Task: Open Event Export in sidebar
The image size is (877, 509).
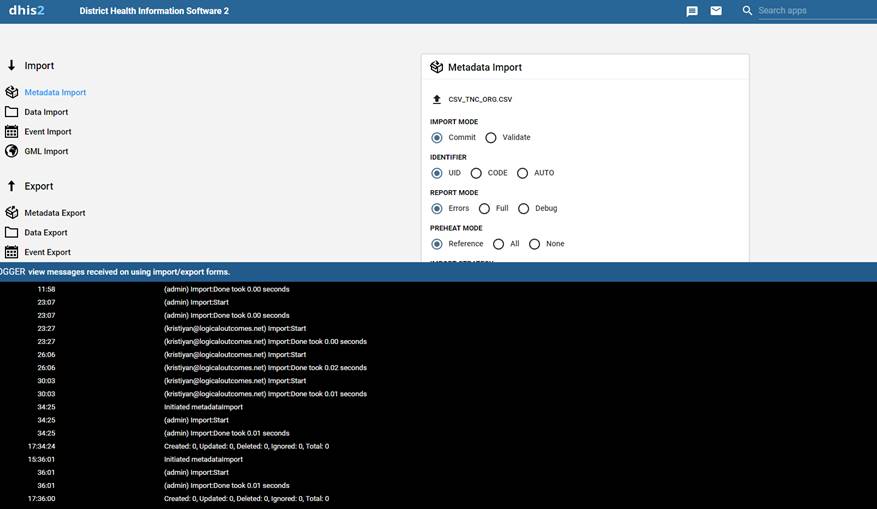Action: pos(48,252)
